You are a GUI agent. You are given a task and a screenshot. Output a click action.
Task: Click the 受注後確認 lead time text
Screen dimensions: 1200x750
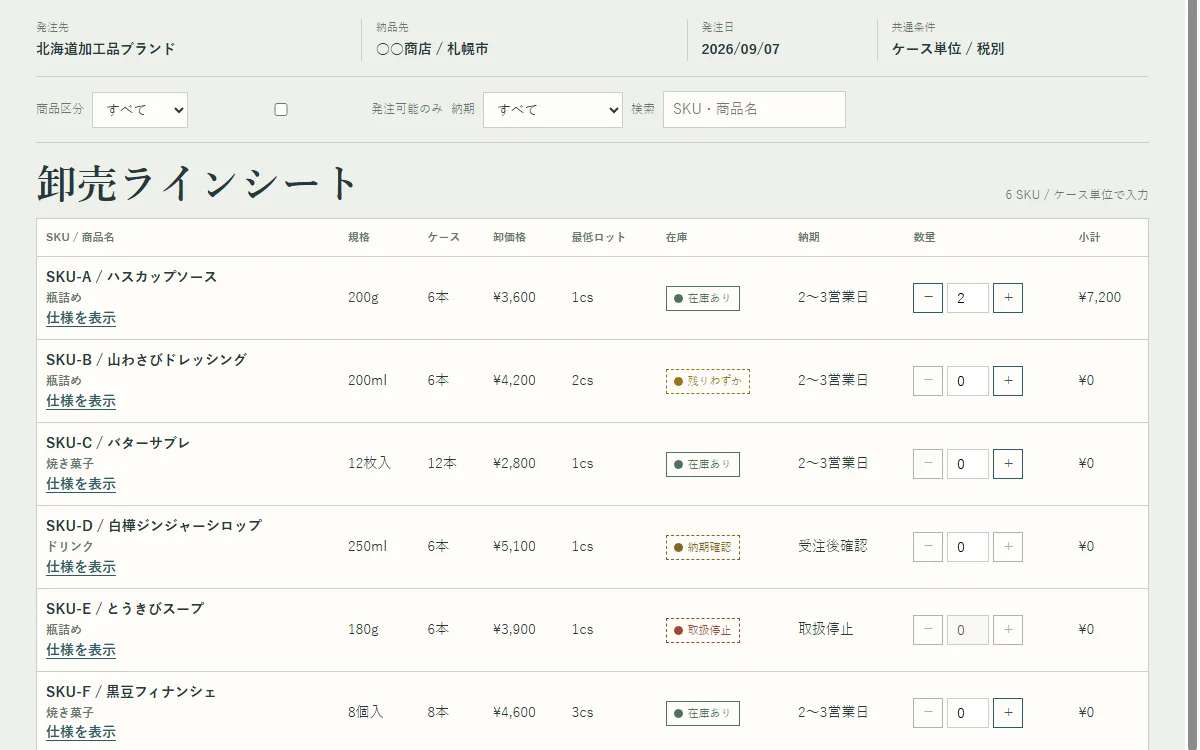tap(833, 547)
